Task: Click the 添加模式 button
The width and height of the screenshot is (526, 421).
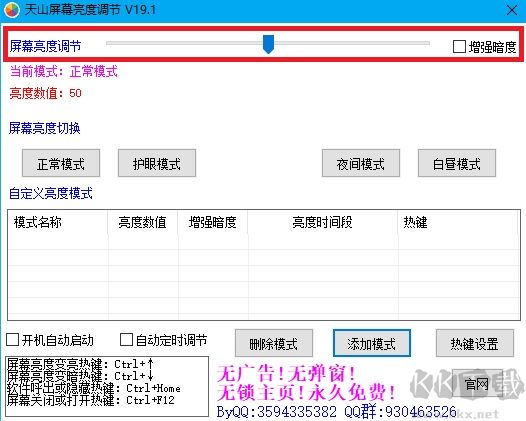Action: point(372,343)
